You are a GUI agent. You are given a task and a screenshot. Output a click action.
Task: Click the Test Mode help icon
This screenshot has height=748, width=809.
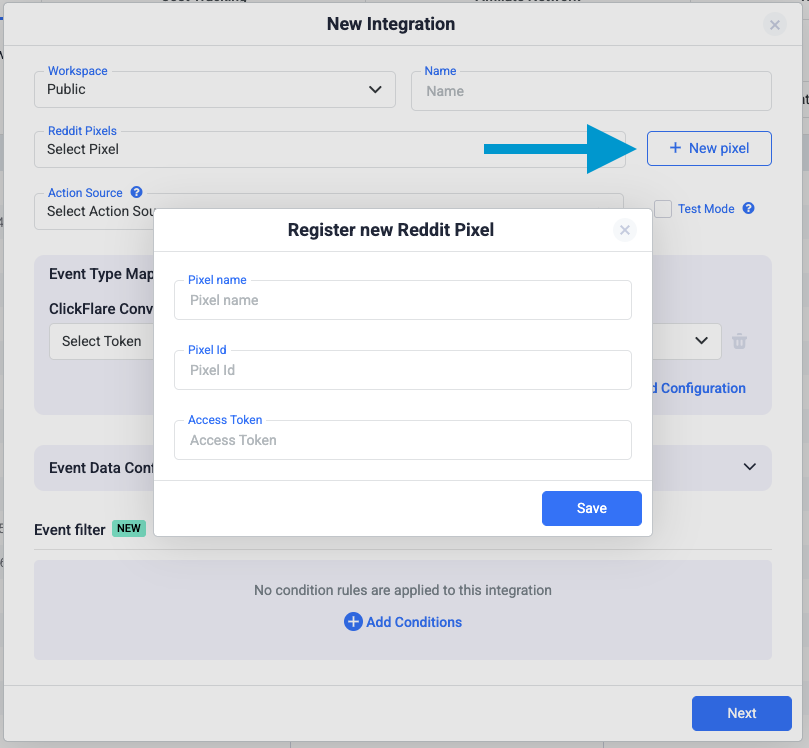748,209
